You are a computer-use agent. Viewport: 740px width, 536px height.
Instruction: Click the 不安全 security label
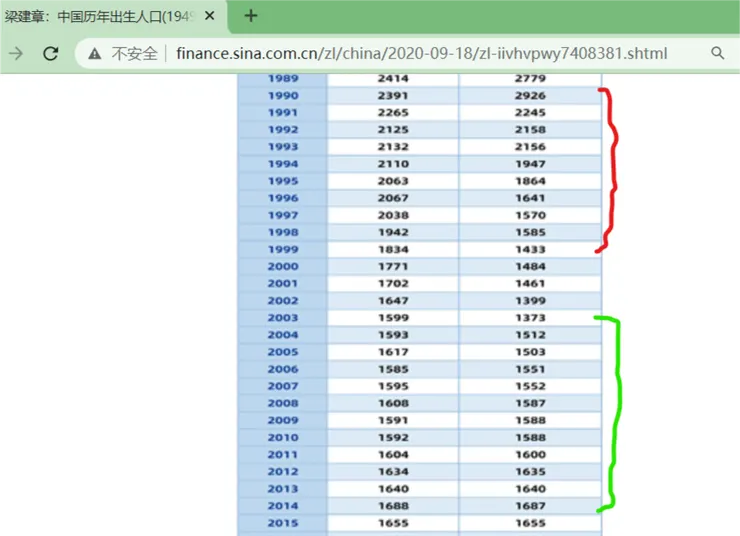point(135,53)
